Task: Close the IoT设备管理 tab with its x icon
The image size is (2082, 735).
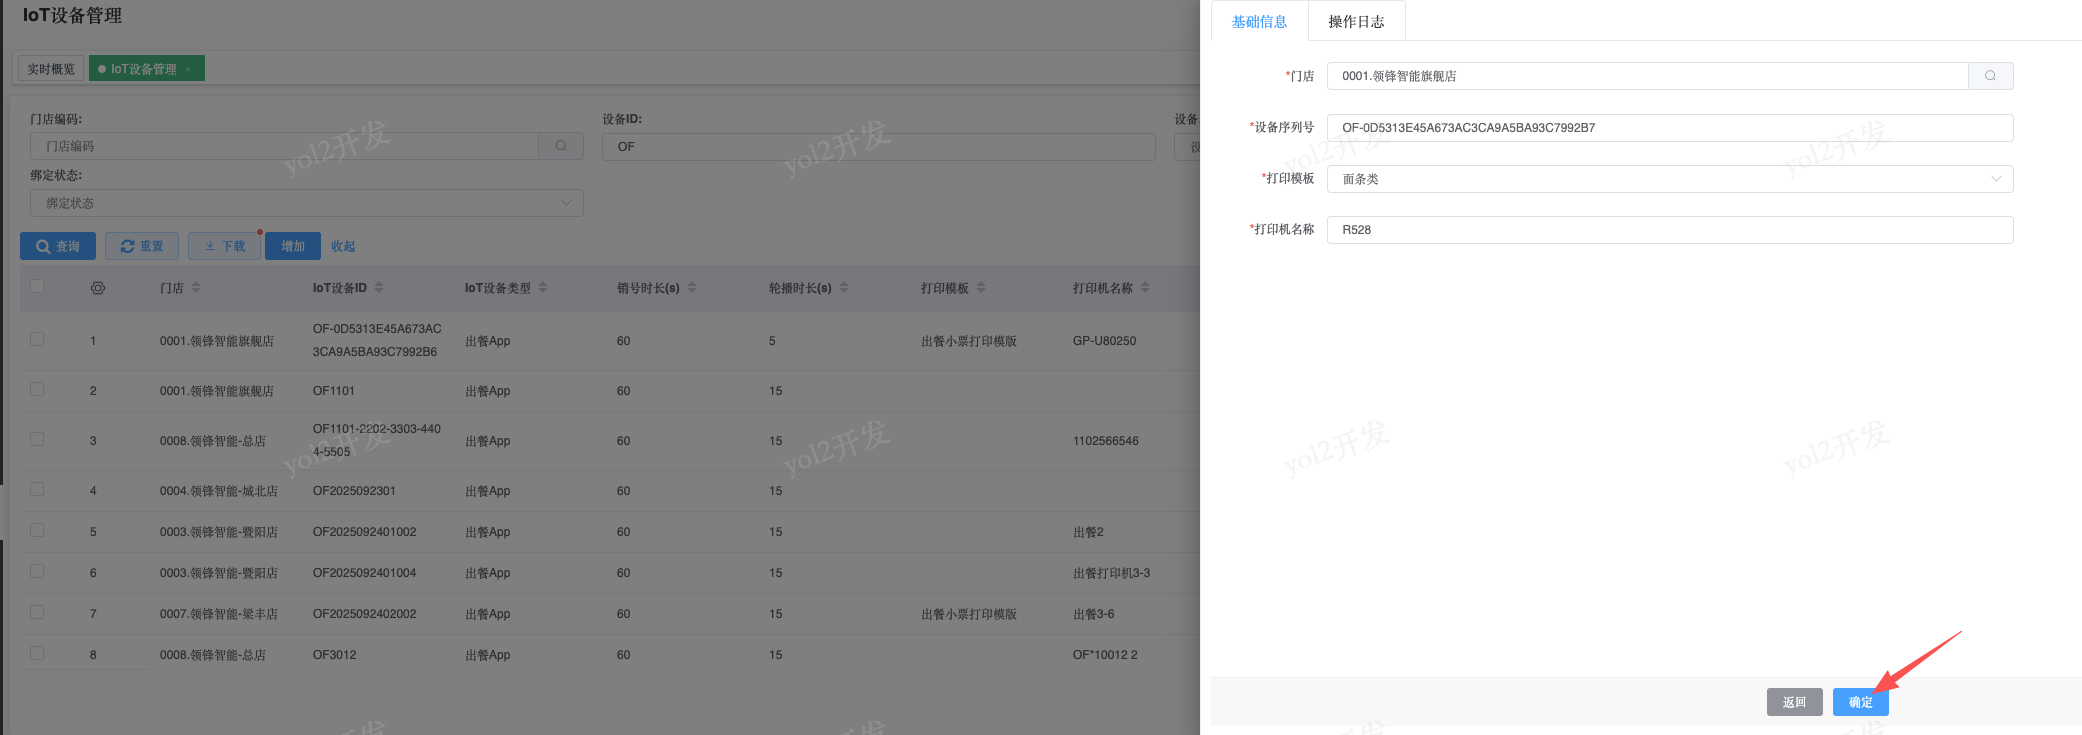Action: coord(188,69)
